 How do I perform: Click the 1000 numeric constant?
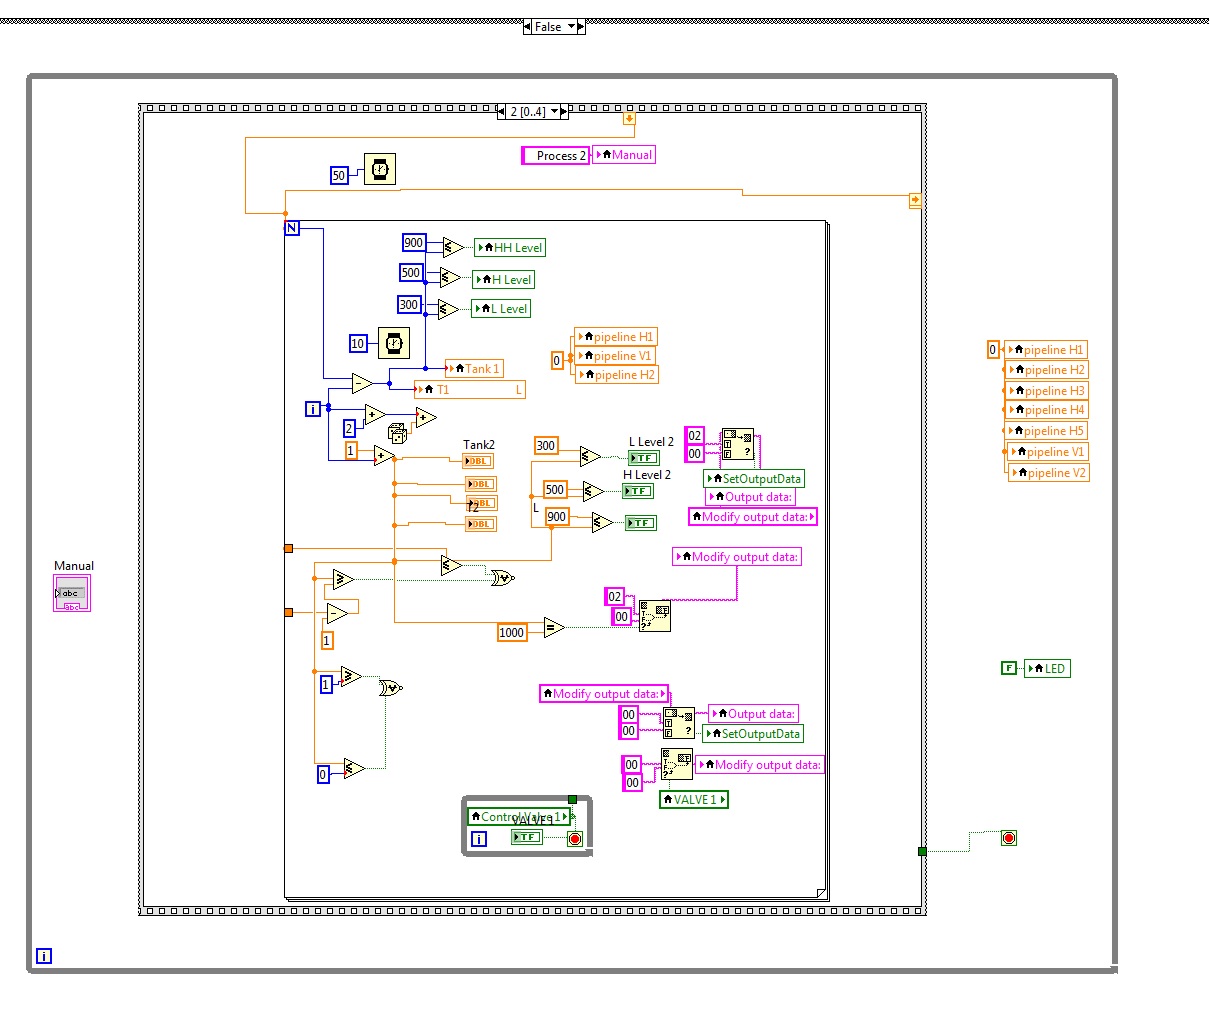512,632
